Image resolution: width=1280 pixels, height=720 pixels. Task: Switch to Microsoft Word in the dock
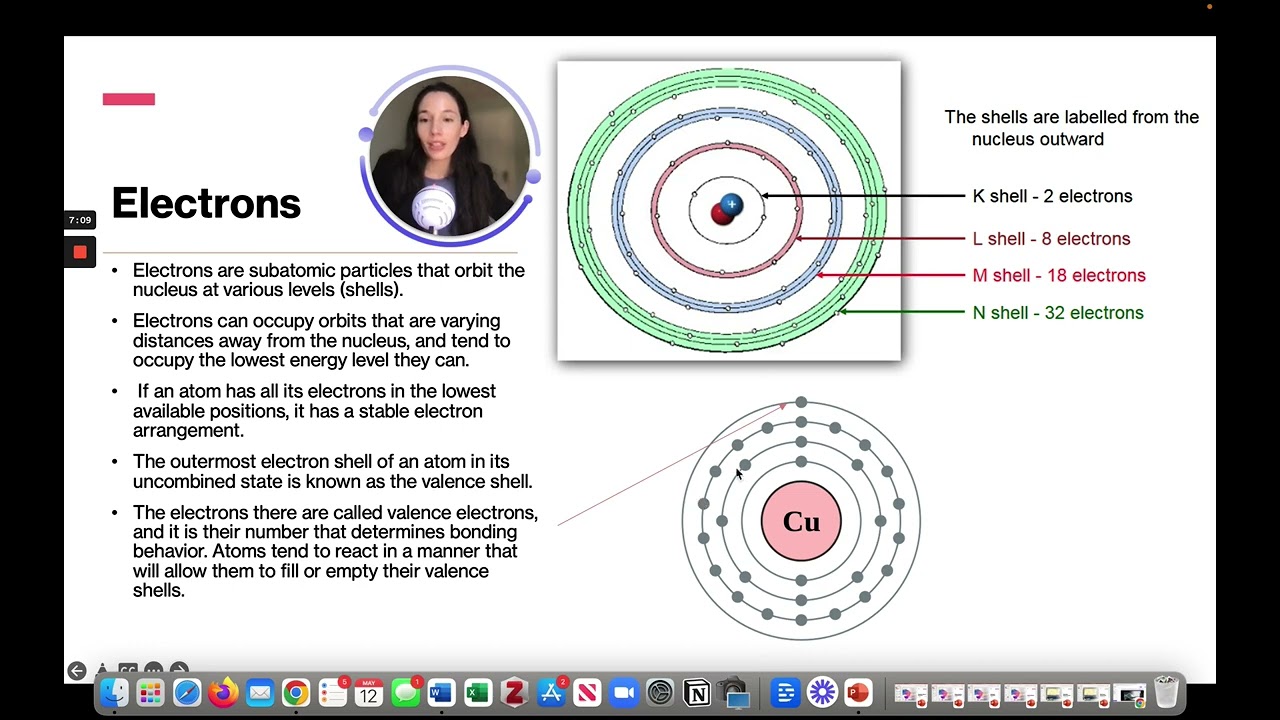pos(441,693)
